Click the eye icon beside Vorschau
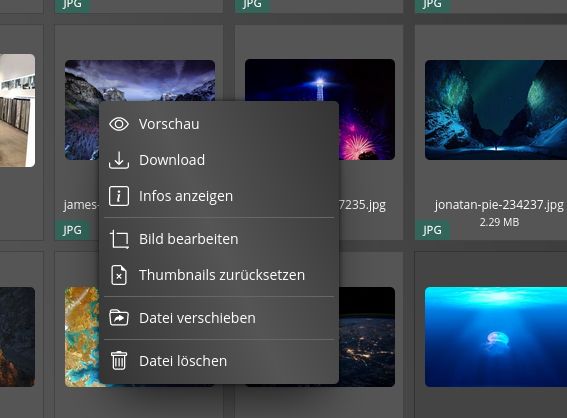The height and width of the screenshot is (418, 567). click(x=119, y=124)
